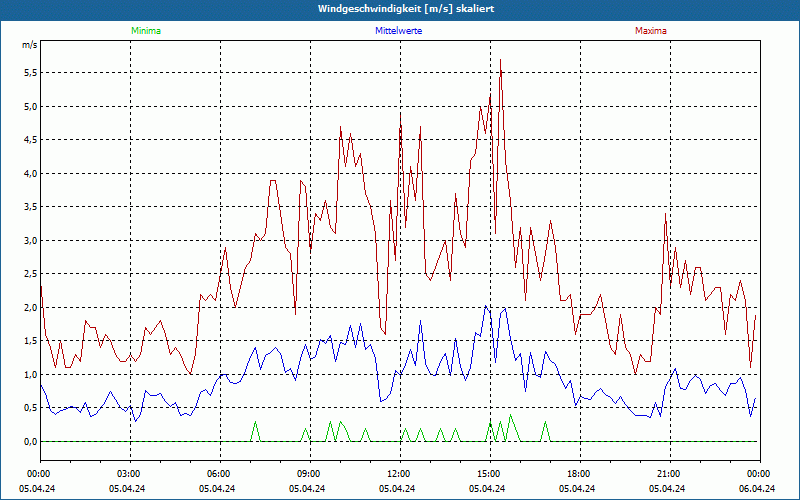Viewport: 800px width, 500px height.
Task: Click the highest red Maxima peak after 15:00
Action: coord(501,60)
